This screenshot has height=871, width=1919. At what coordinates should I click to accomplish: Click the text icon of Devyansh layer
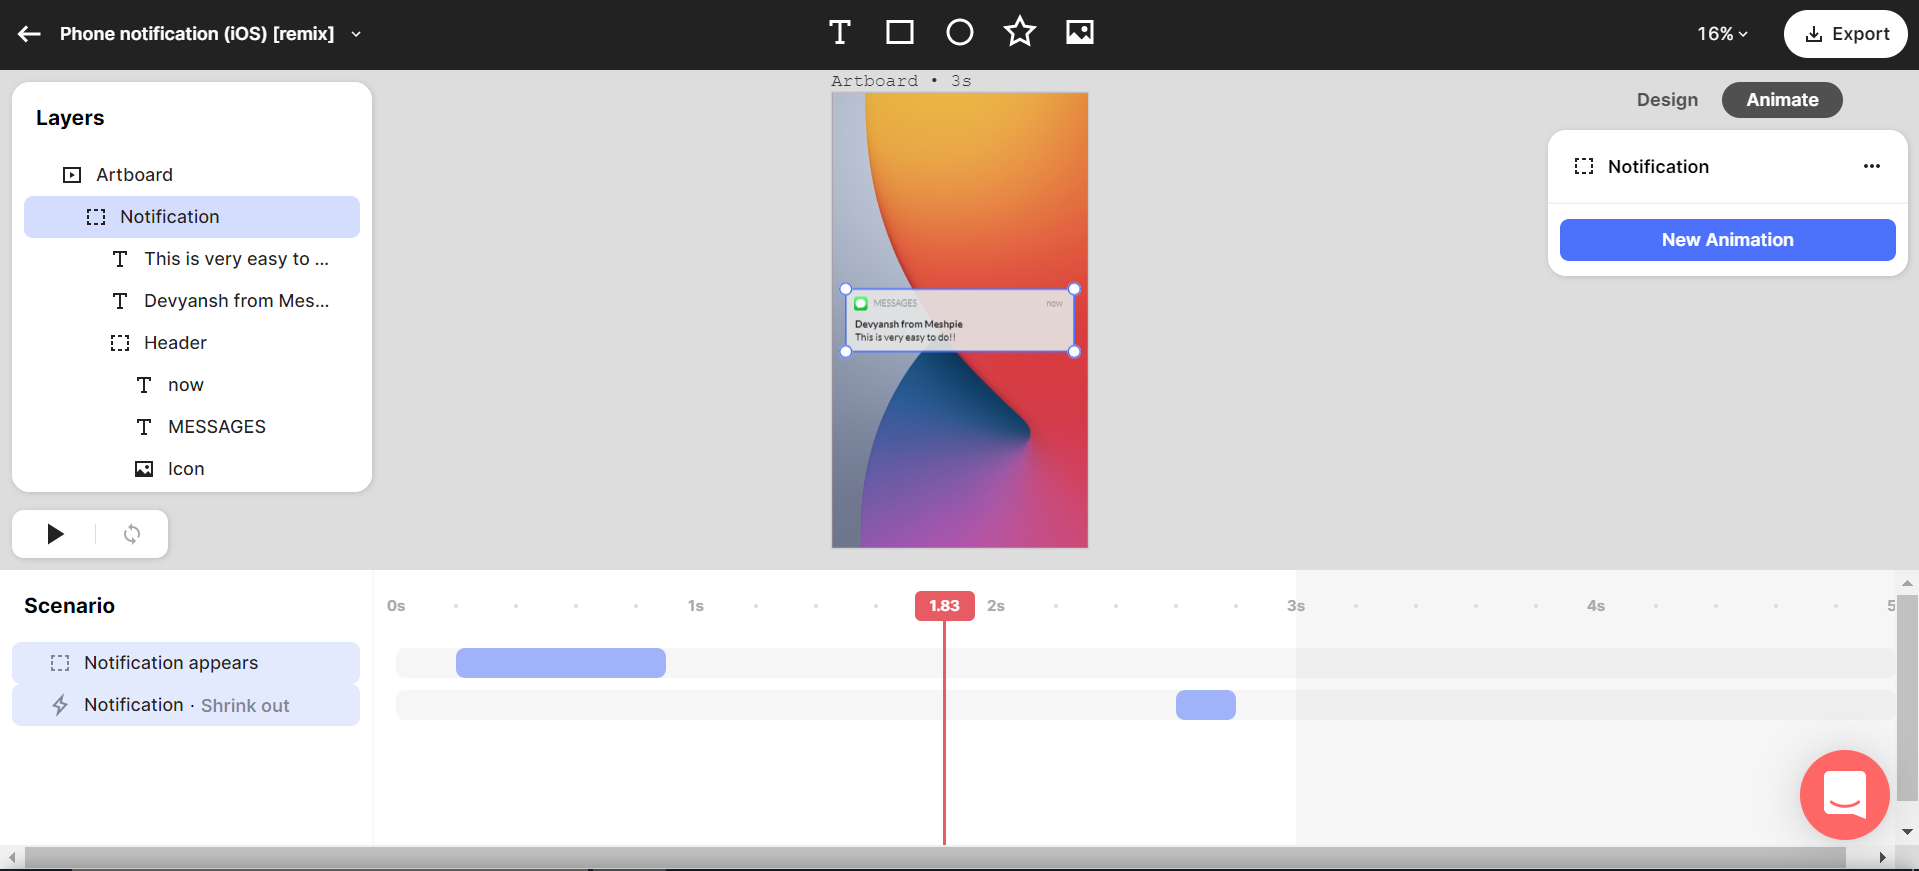click(x=120, y=301)
